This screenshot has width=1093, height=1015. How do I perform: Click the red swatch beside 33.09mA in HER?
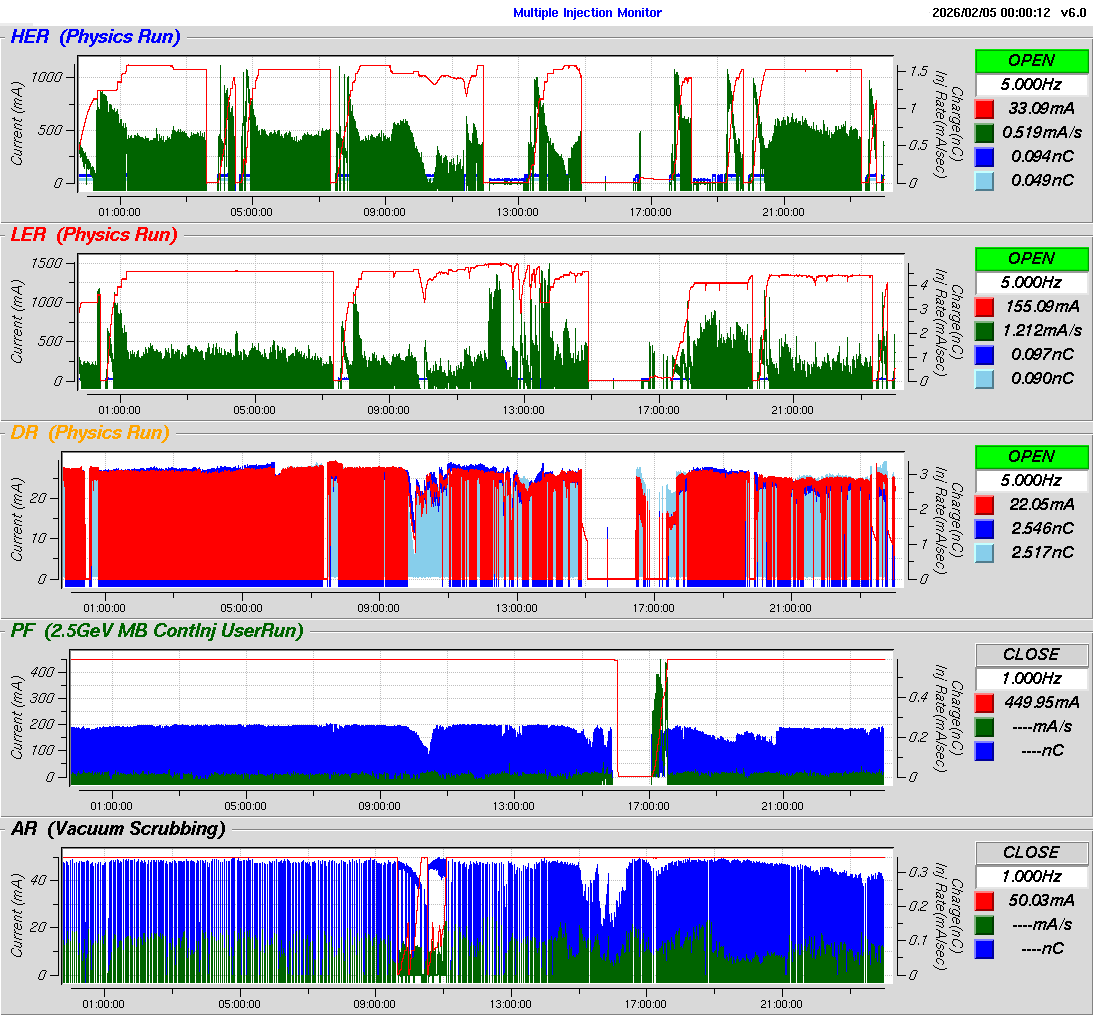point(984,108)
